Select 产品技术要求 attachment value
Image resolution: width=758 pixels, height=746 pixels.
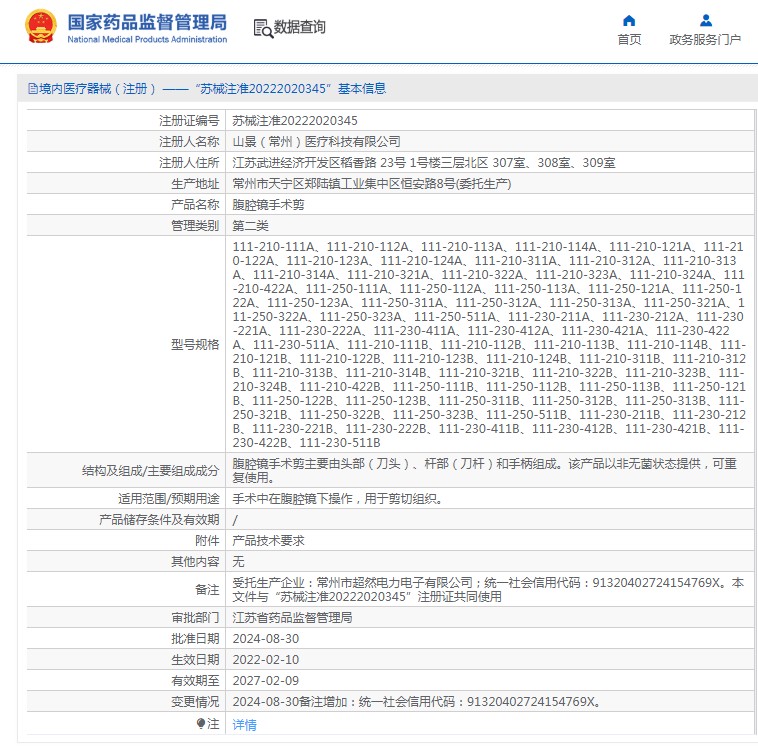(x=268, y=541)
